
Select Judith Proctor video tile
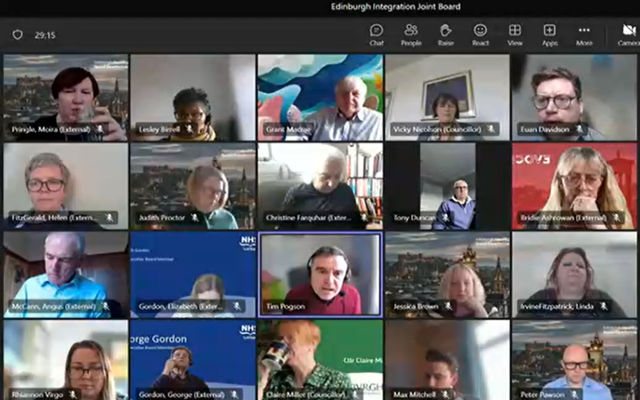[193, 186]
